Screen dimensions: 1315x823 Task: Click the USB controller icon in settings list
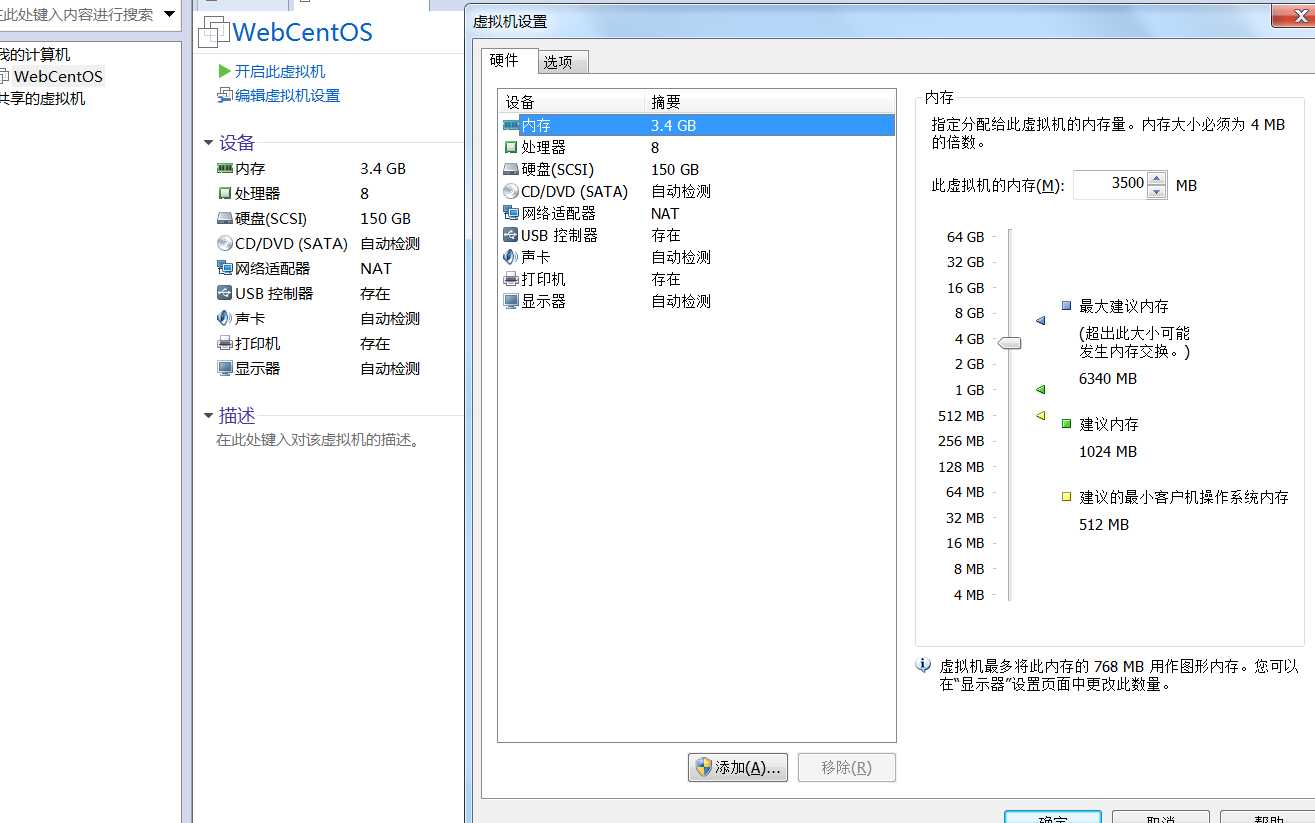(511, 235)
